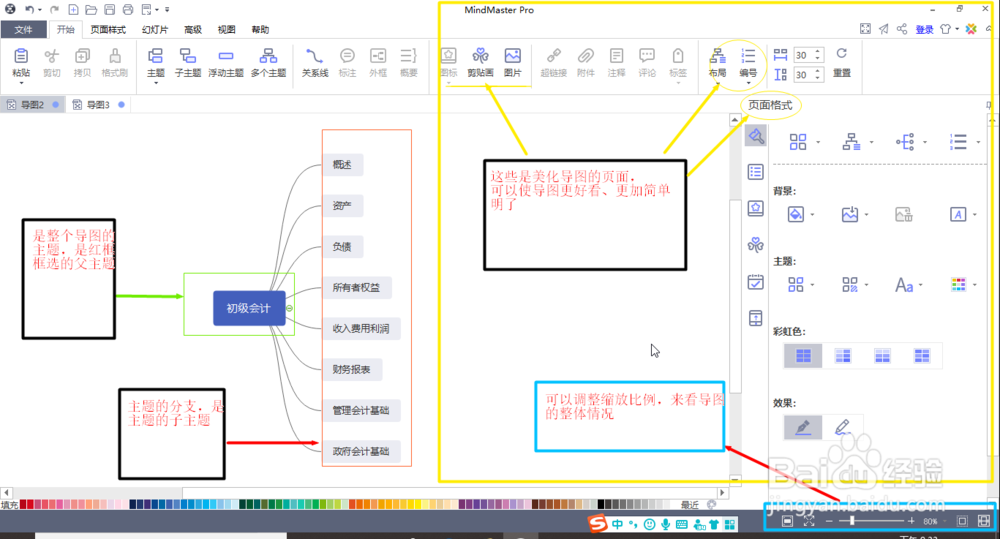The image size is (1000, 539).
Task: Click the zoom slider handle
Action: pos(851,521)
